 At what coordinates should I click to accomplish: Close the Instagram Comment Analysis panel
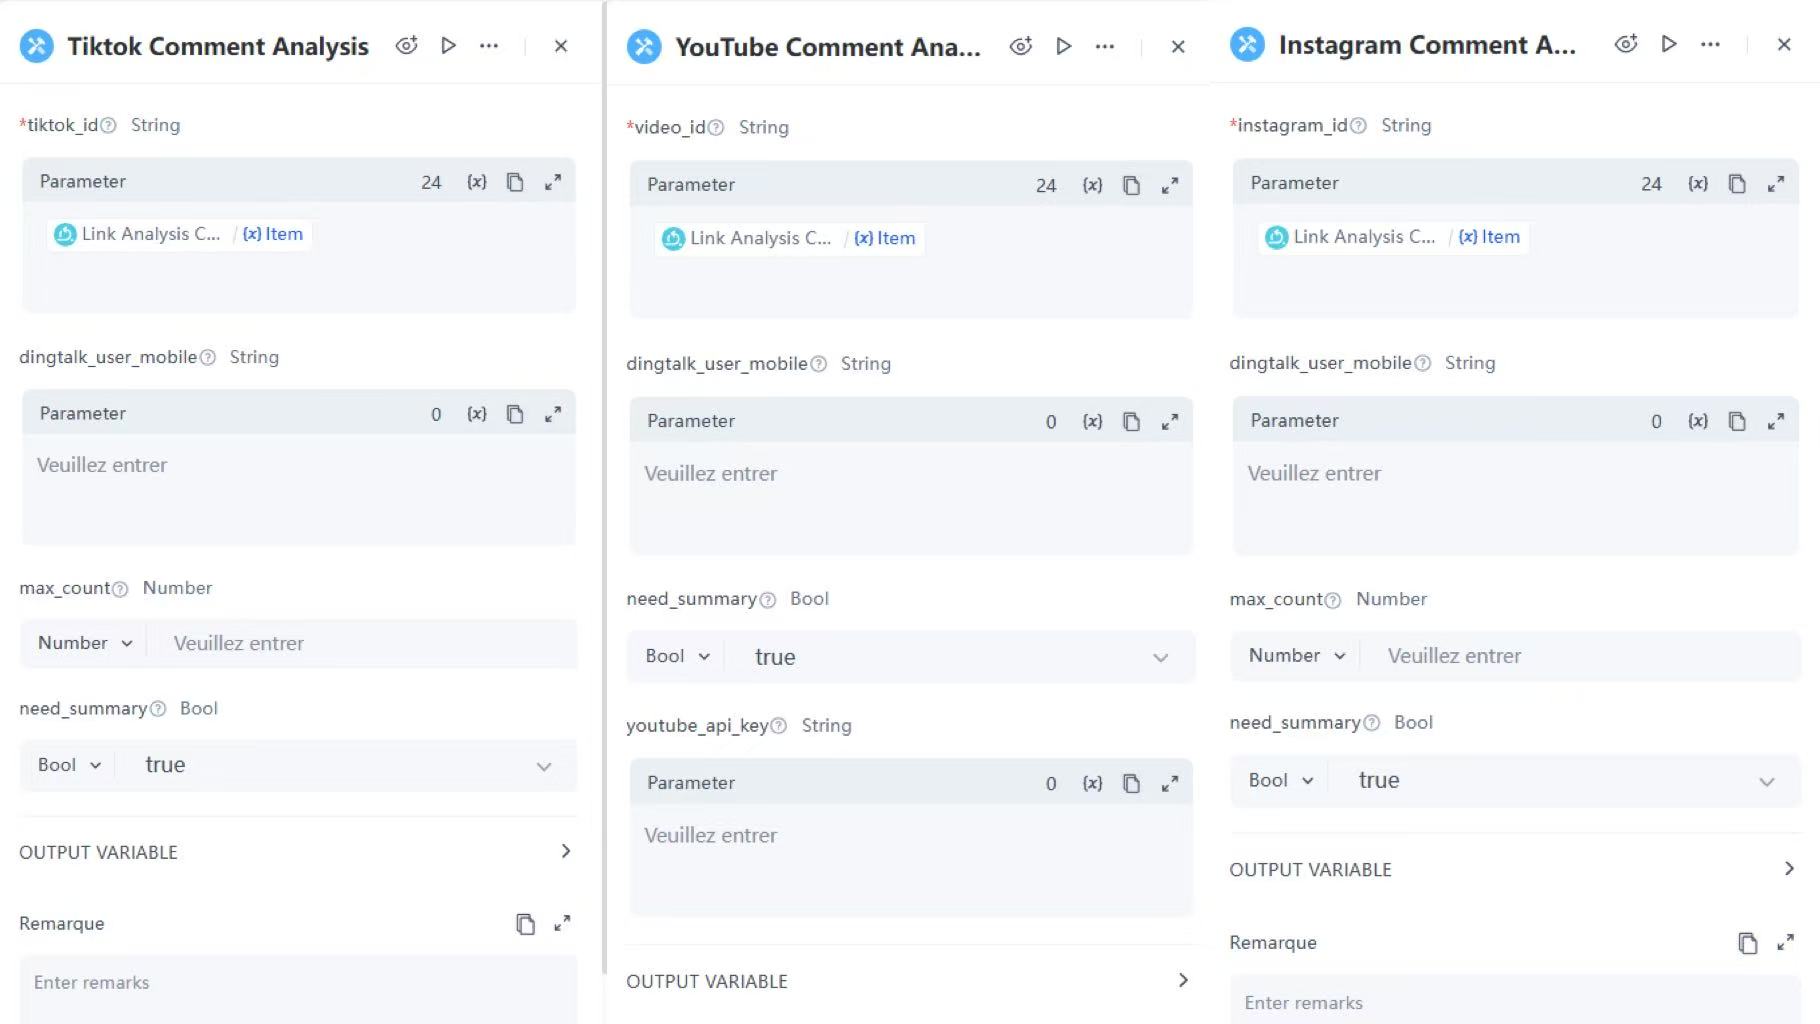[x=1784, y=44]
